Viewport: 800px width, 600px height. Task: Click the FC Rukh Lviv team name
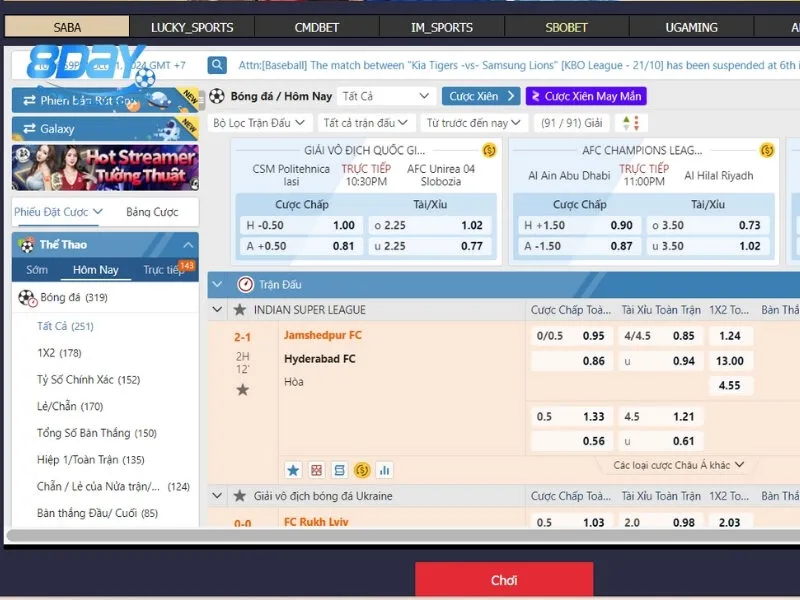click(316, 521)
